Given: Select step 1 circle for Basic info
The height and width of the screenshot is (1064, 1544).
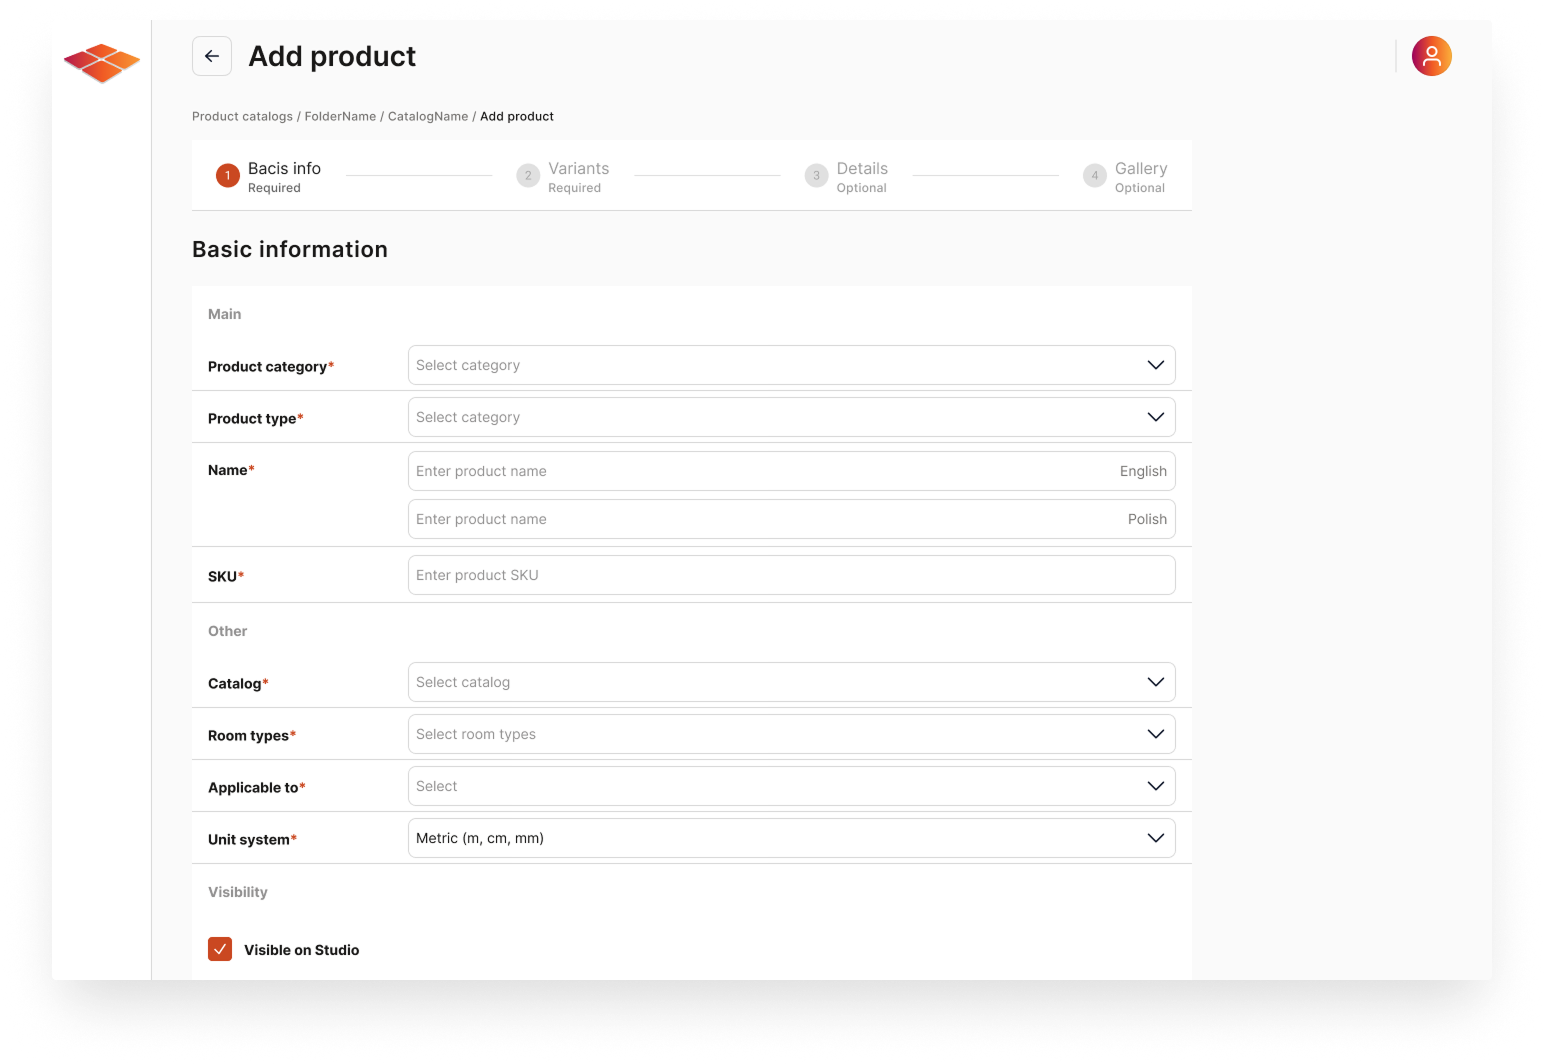Looking at the screenshot, I should click(x=227, y=175).
